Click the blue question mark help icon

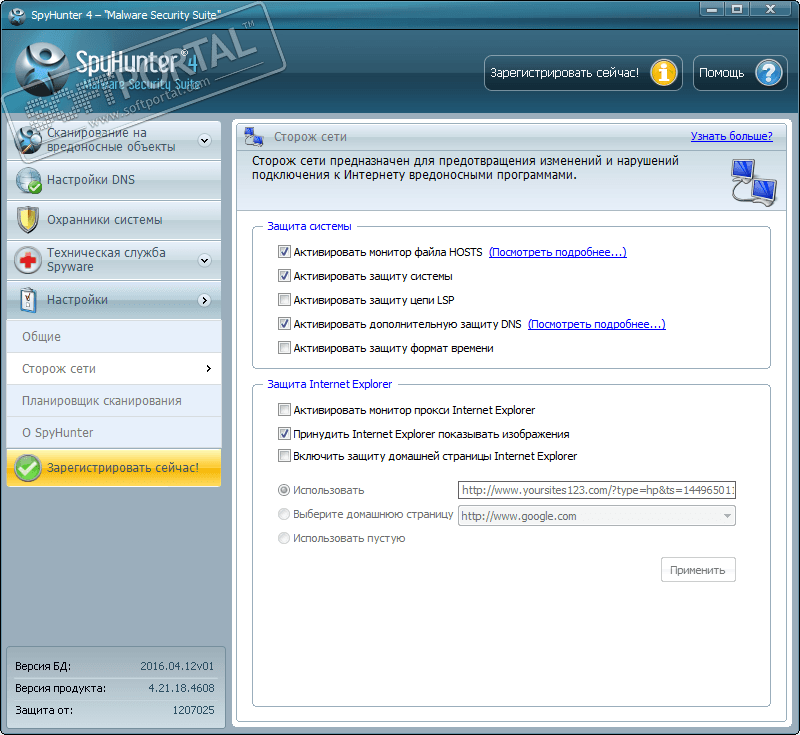tap(769, 72)
